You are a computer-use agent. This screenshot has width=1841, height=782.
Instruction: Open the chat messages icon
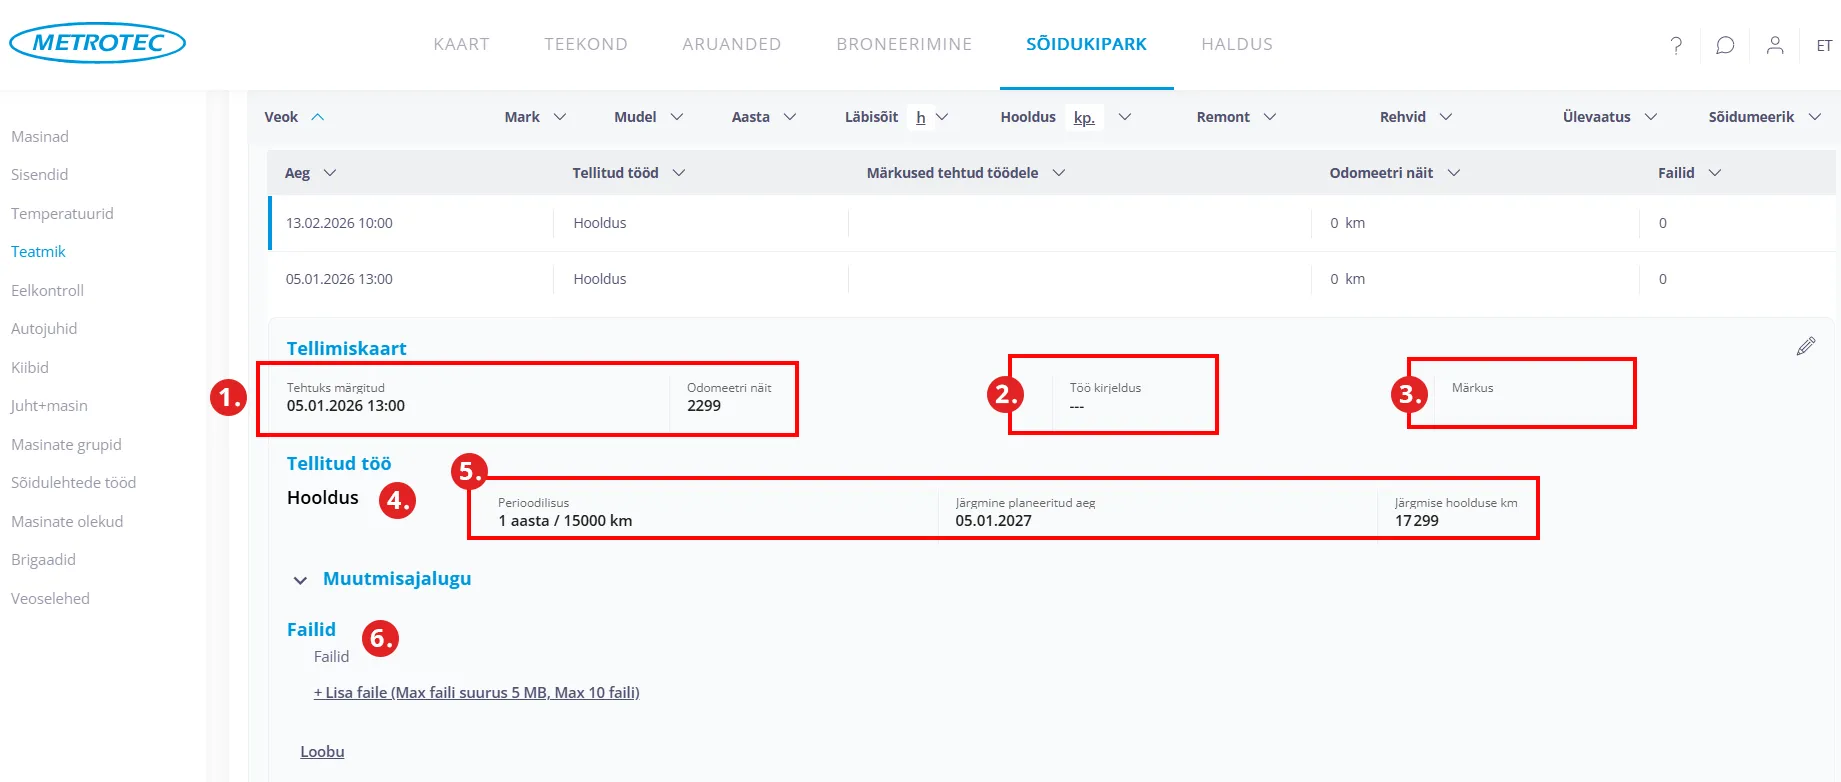coord(1725,45)
